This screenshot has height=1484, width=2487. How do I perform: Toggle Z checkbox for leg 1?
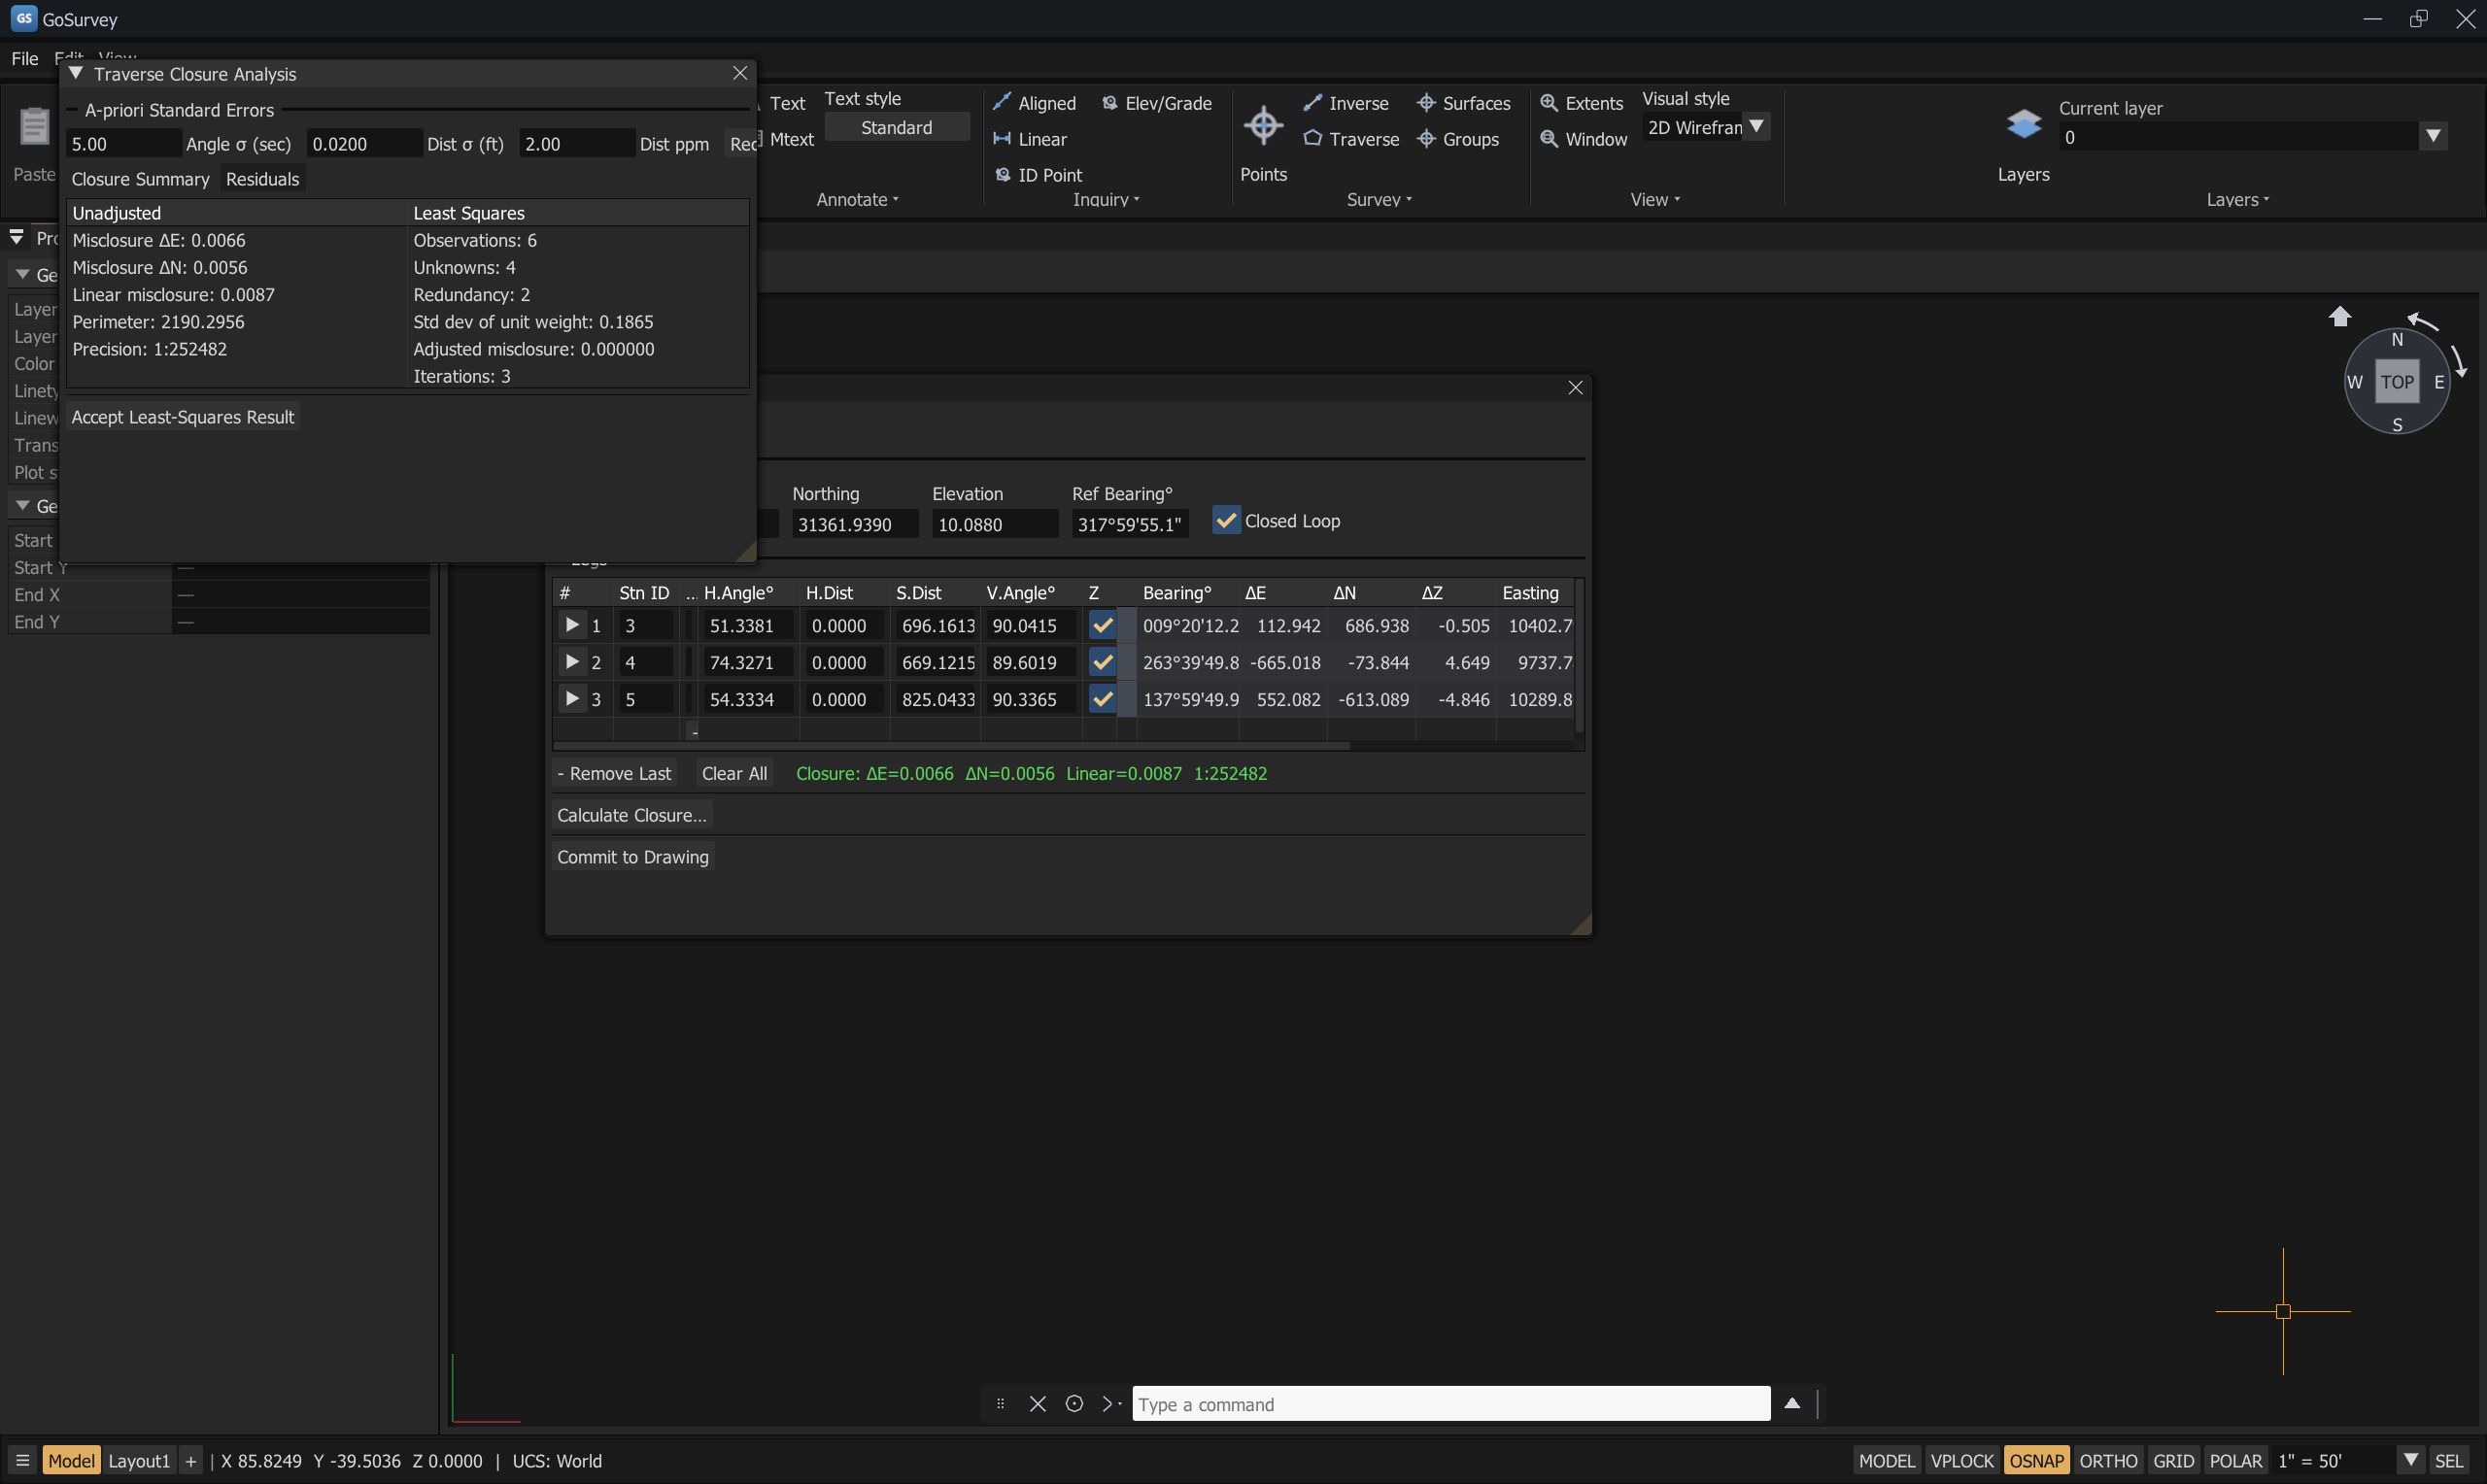1102,626
